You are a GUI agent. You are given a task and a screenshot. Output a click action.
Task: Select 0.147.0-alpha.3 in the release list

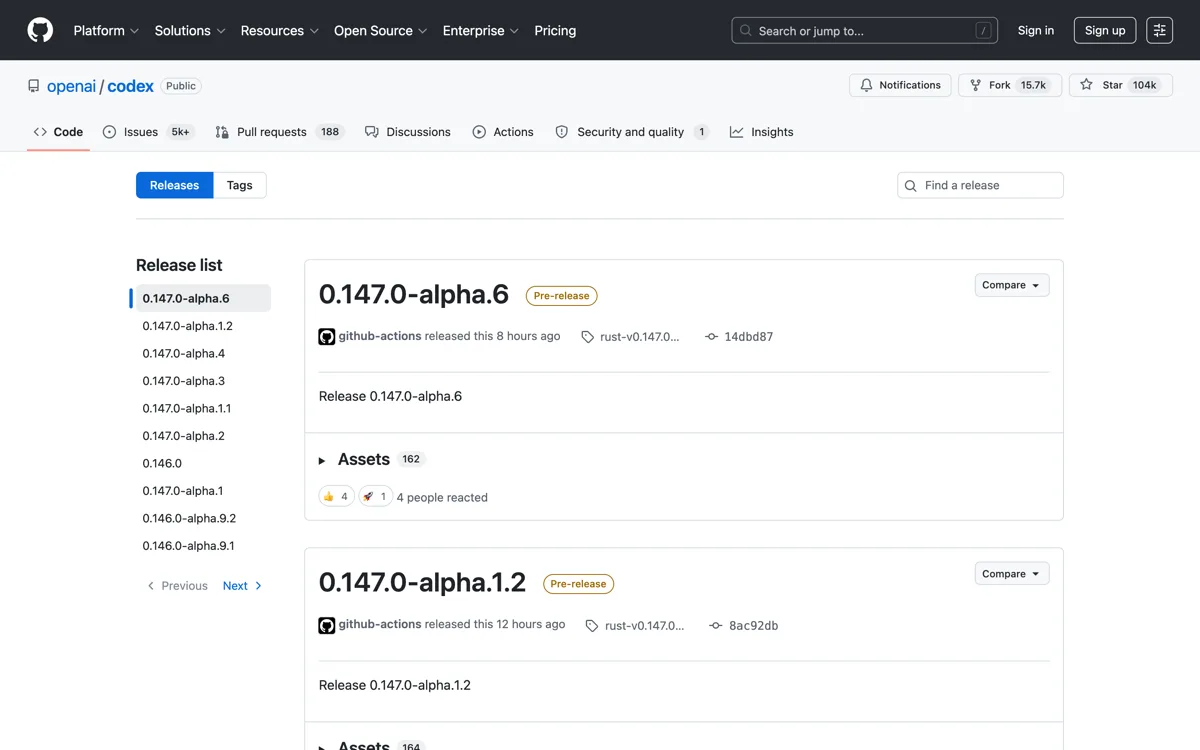184,381
